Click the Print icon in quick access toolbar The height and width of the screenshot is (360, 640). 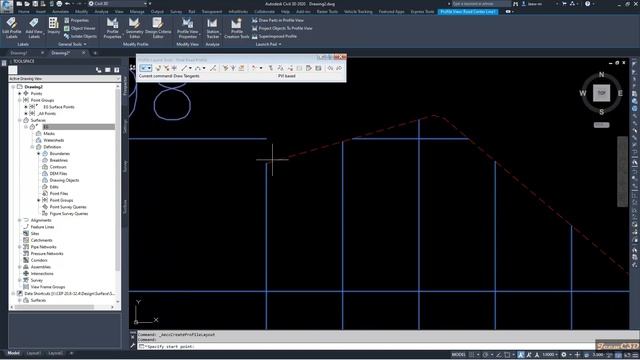60,4
